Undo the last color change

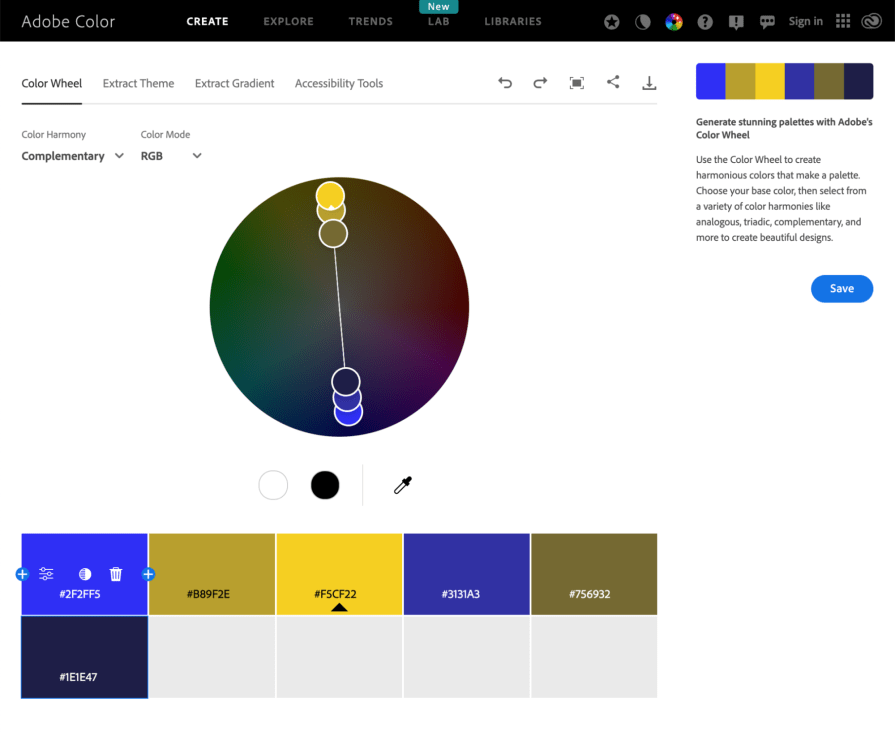pyautogui.click(x=505, y=83)
